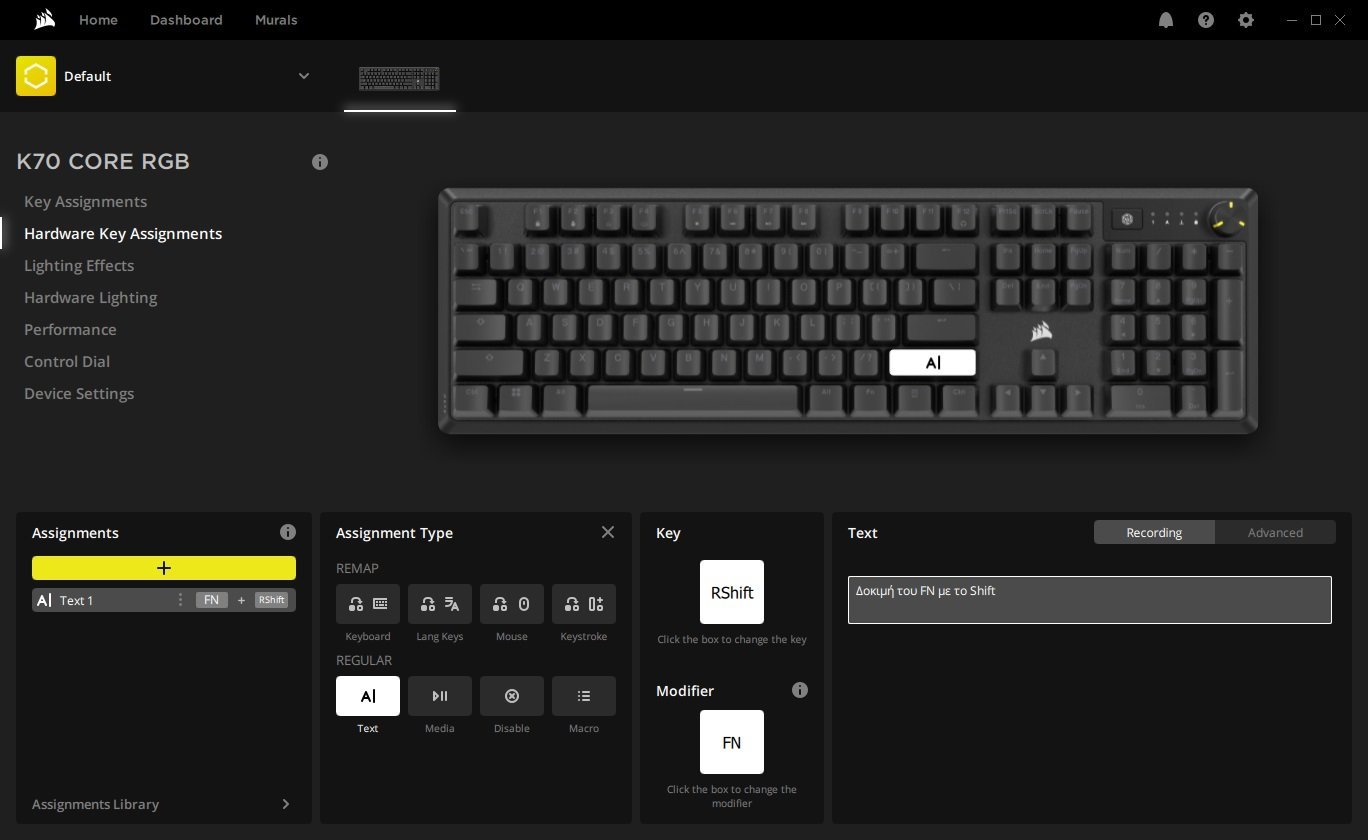Go to Lighting Effects section
This screenshot has height=840, width=1368.
[79, 265]
